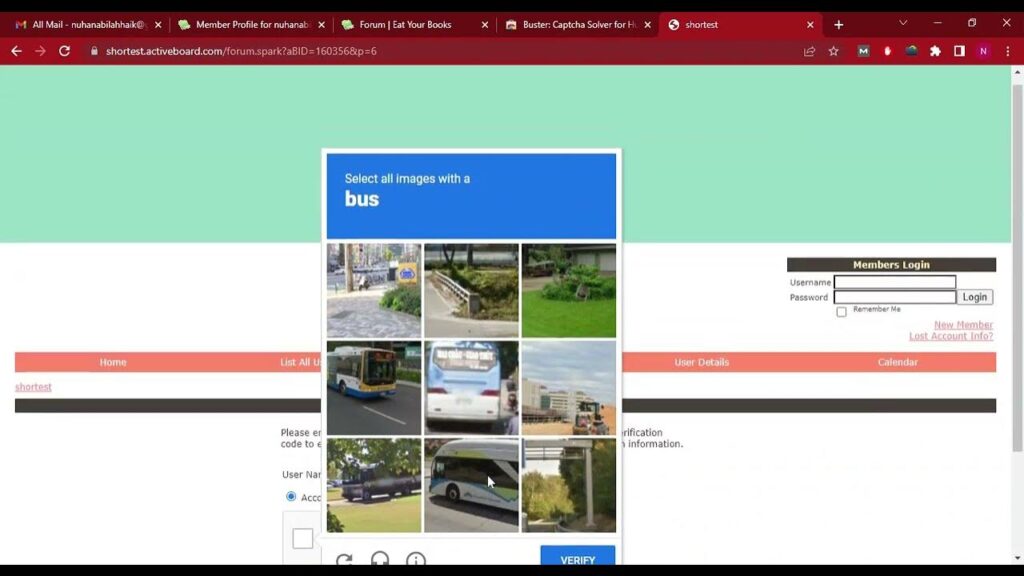The image size is (1024, 576).
Task: Click the cloud-shaped extension icon
Action: coord(911,51)
